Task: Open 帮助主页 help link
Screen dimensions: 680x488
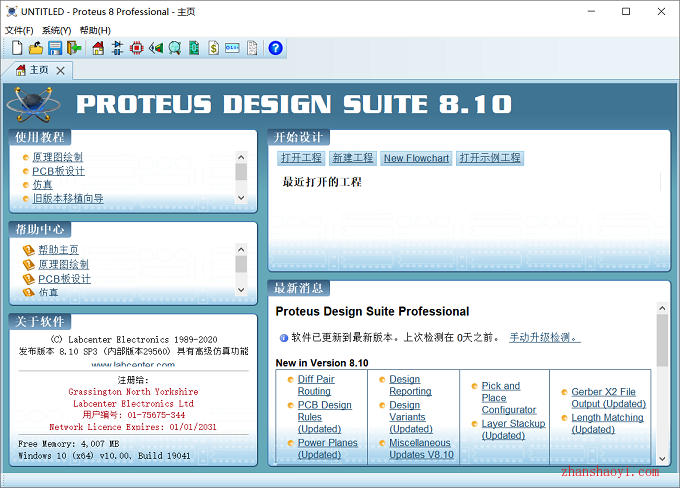Action: (x=59, y=250)
